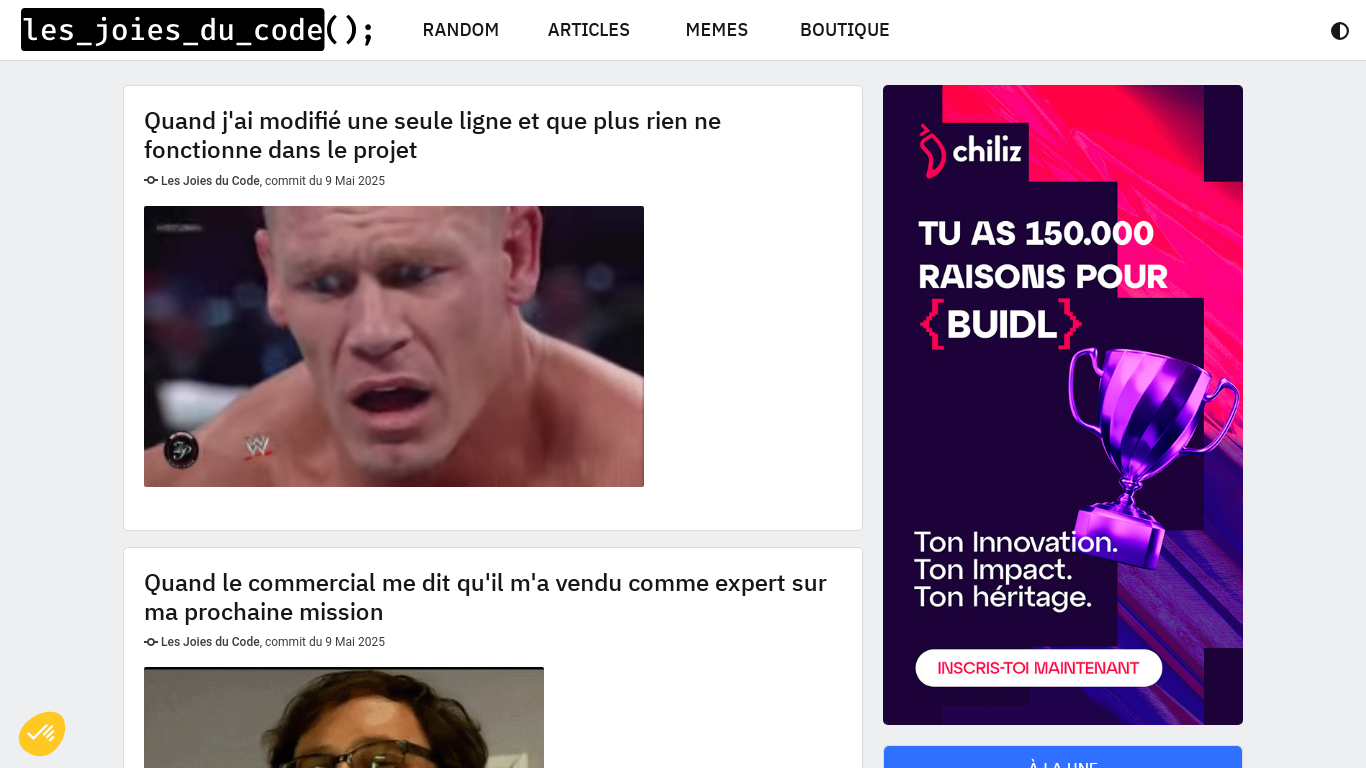
Task: Click commit icon beside first post author
Action: tap(151, 180)
